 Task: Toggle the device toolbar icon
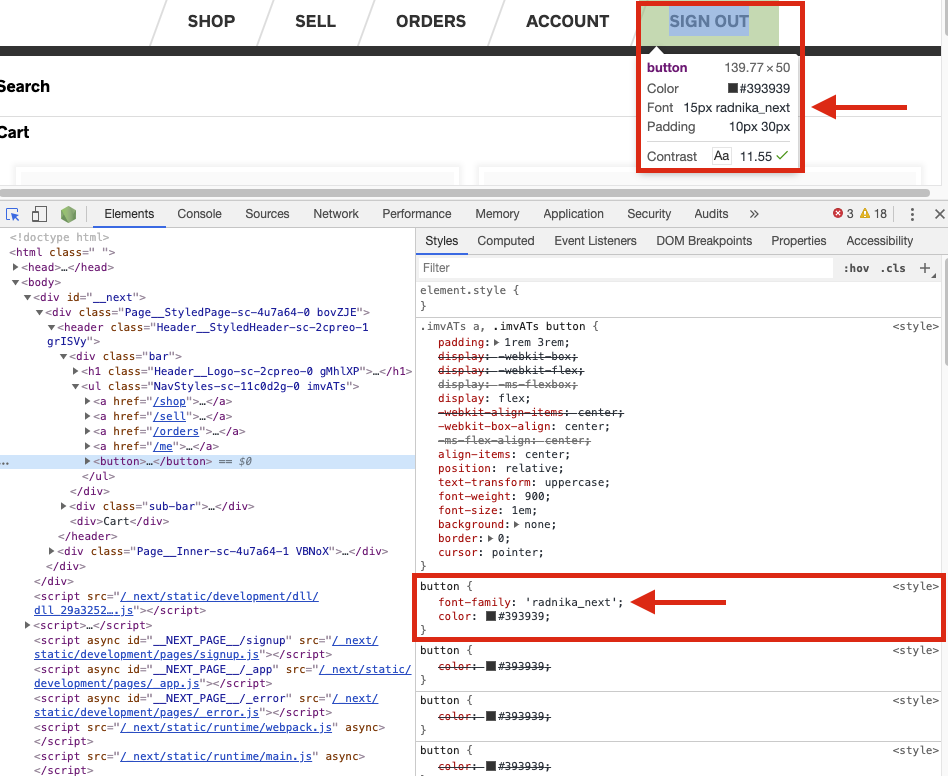click(39, 214)
